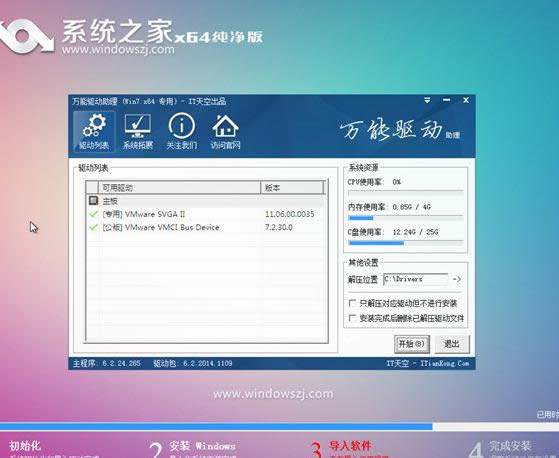
Task: Click 驱动包 6.2.2014.1109 status text
Action: tap(193, 363)
